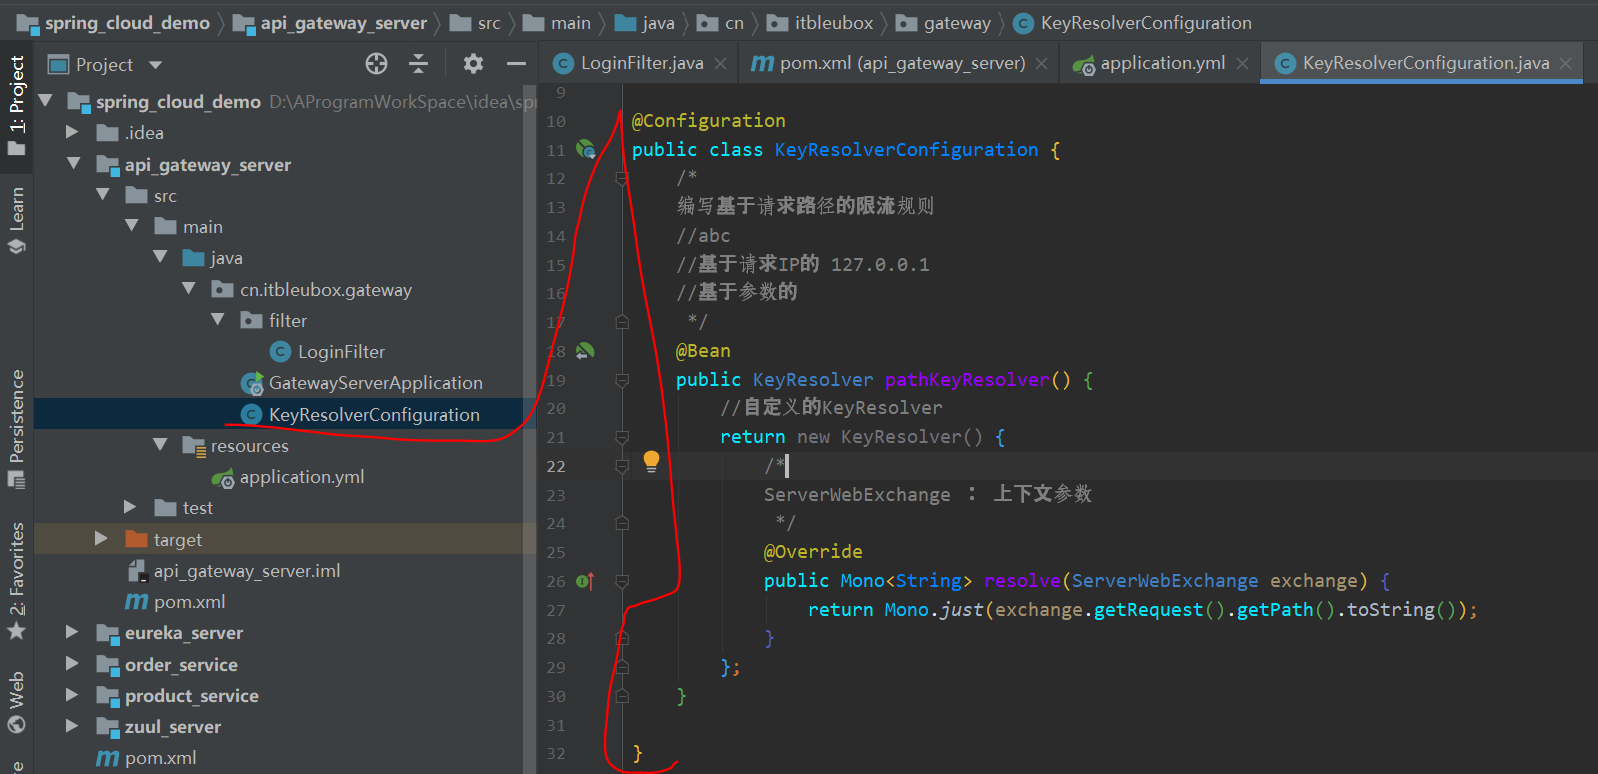
Task: Click the Spring bean gutter icon on line 18
Action: point(585,351)
